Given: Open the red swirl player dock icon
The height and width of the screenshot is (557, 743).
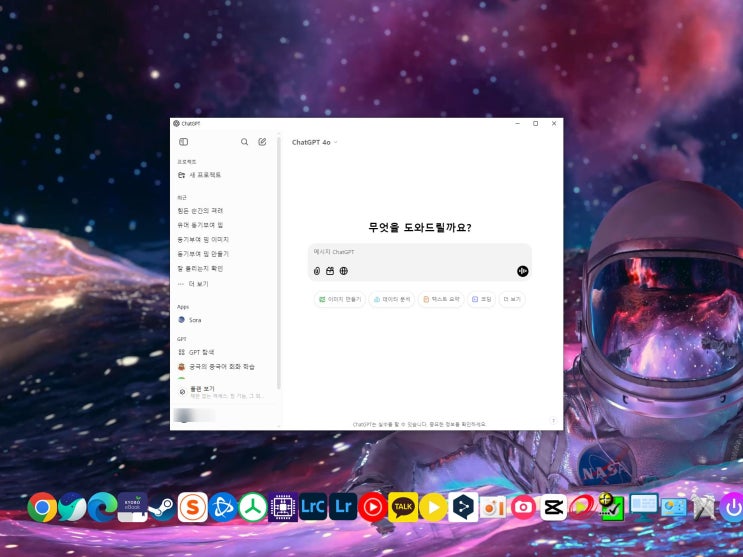Looking at the screenshot, I should click(583, 507).
